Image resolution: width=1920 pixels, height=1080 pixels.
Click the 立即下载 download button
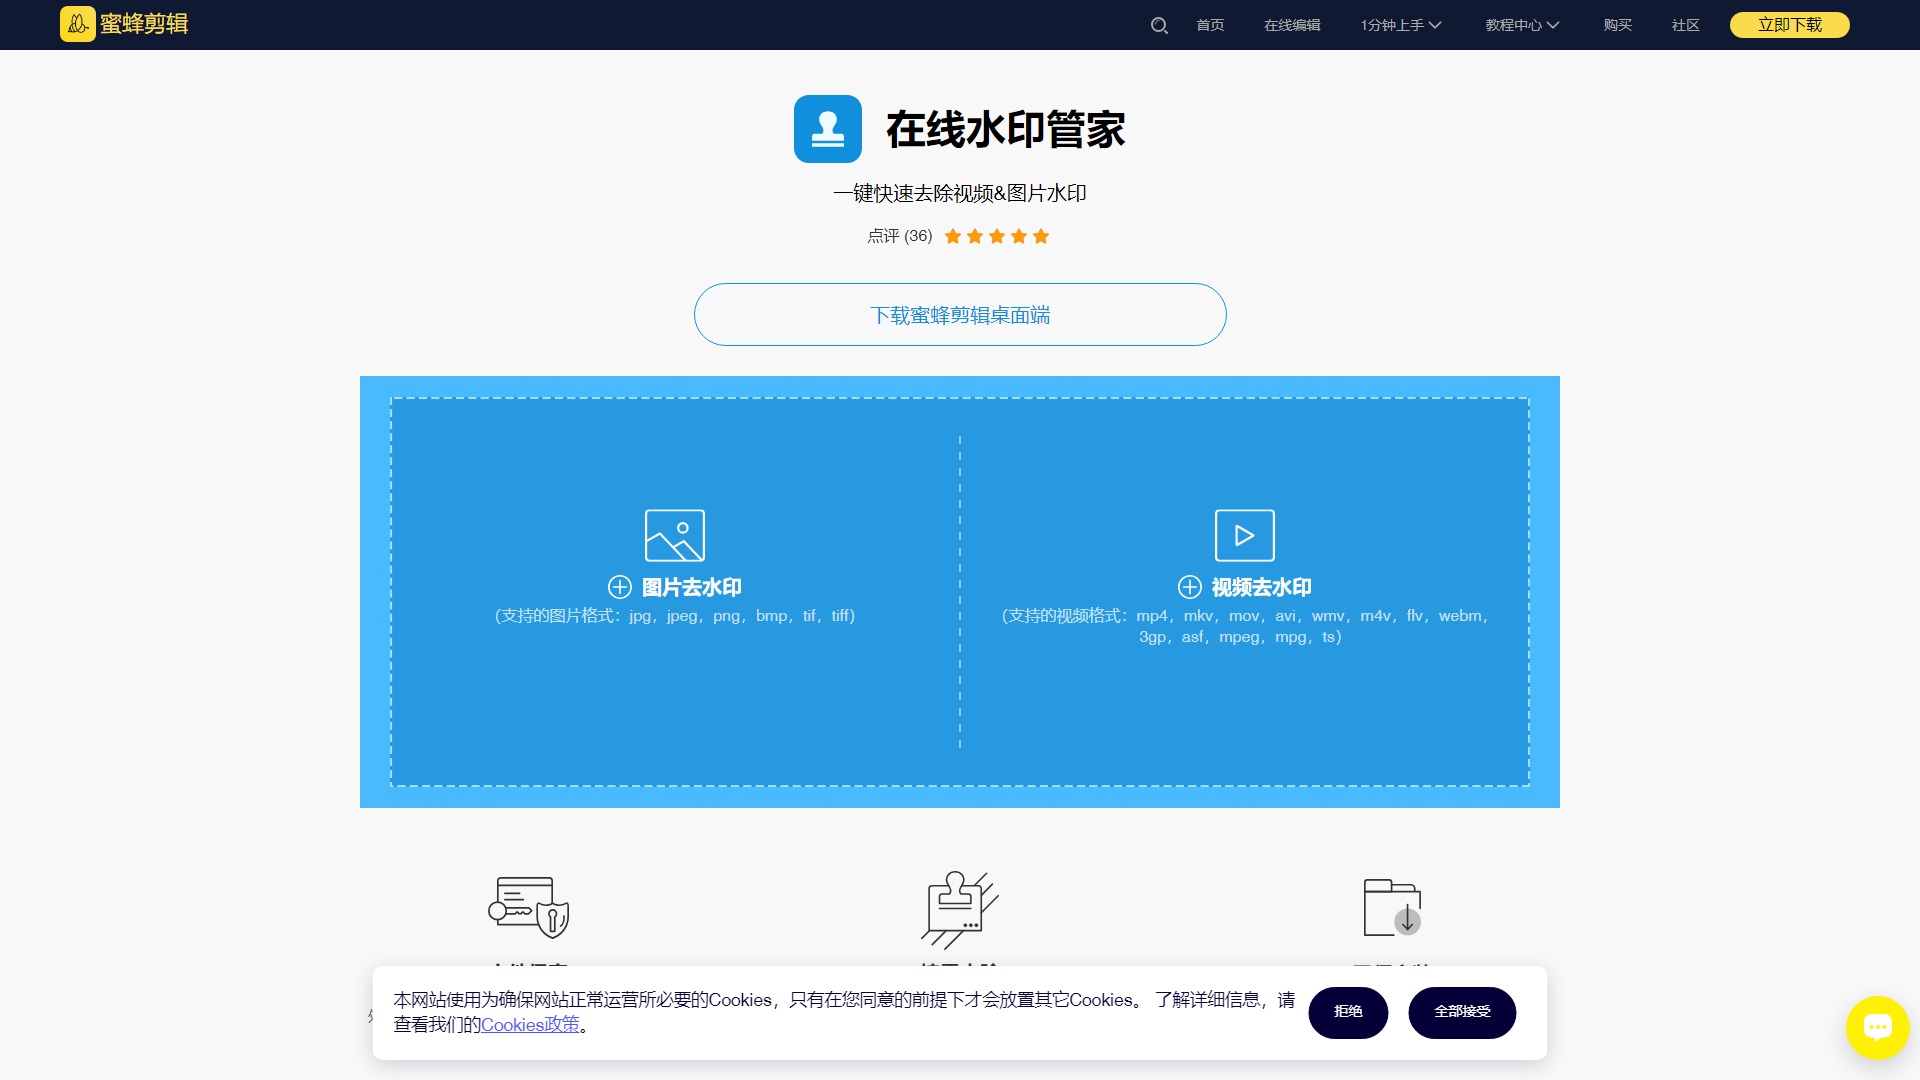pyautogui.click(x=1789, y=25)
